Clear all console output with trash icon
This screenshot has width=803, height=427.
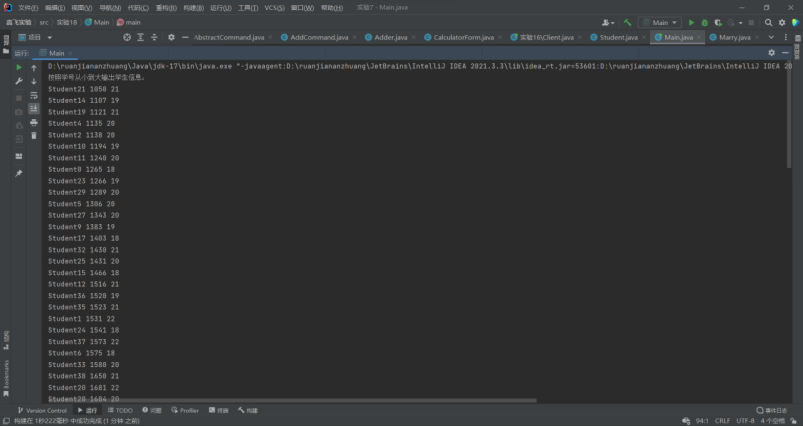(34, 135)
